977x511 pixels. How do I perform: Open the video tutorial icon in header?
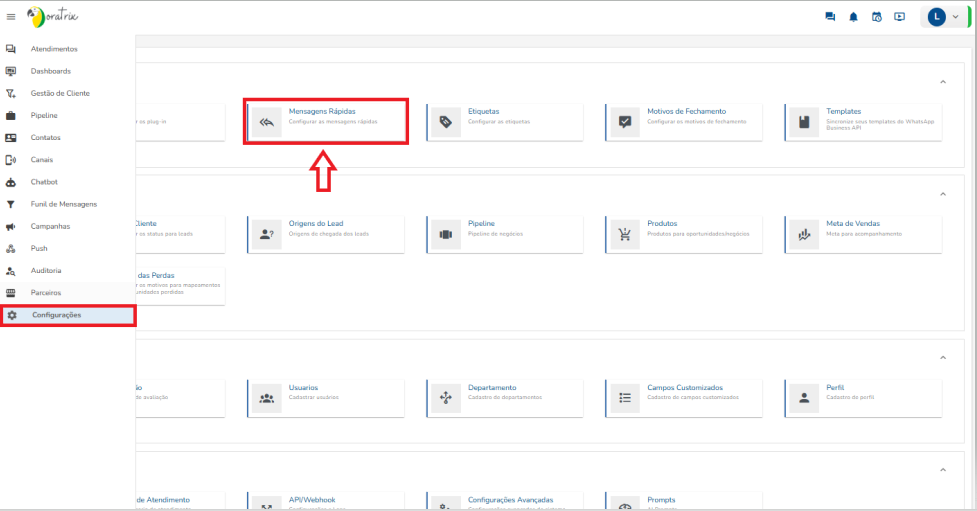pyautogui.click(x=899, y=17)
